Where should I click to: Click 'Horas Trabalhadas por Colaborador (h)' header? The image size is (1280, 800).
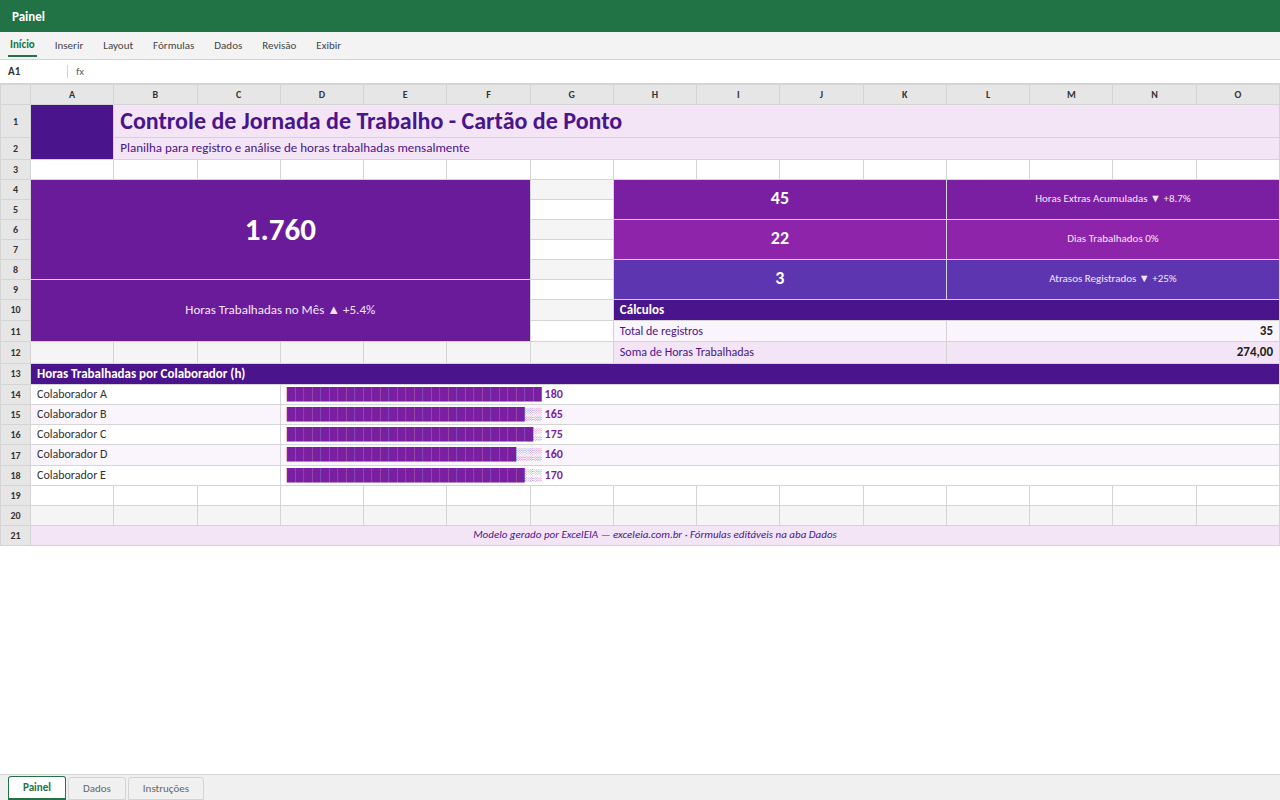pos(655,374)
